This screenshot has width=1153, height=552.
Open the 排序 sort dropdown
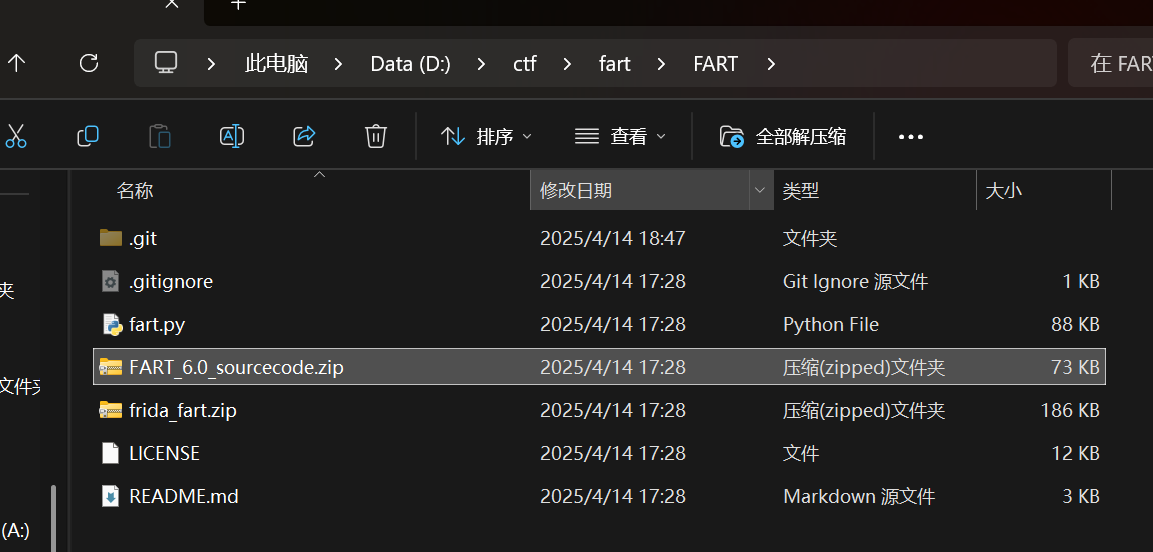click(x=486, y=136)
